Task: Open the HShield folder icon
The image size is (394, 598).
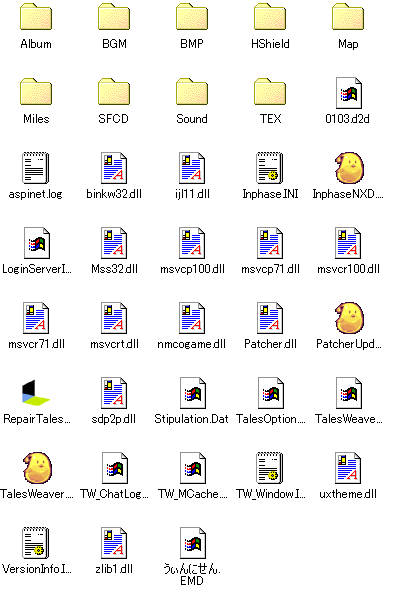Action: click(x=270, y=17)
